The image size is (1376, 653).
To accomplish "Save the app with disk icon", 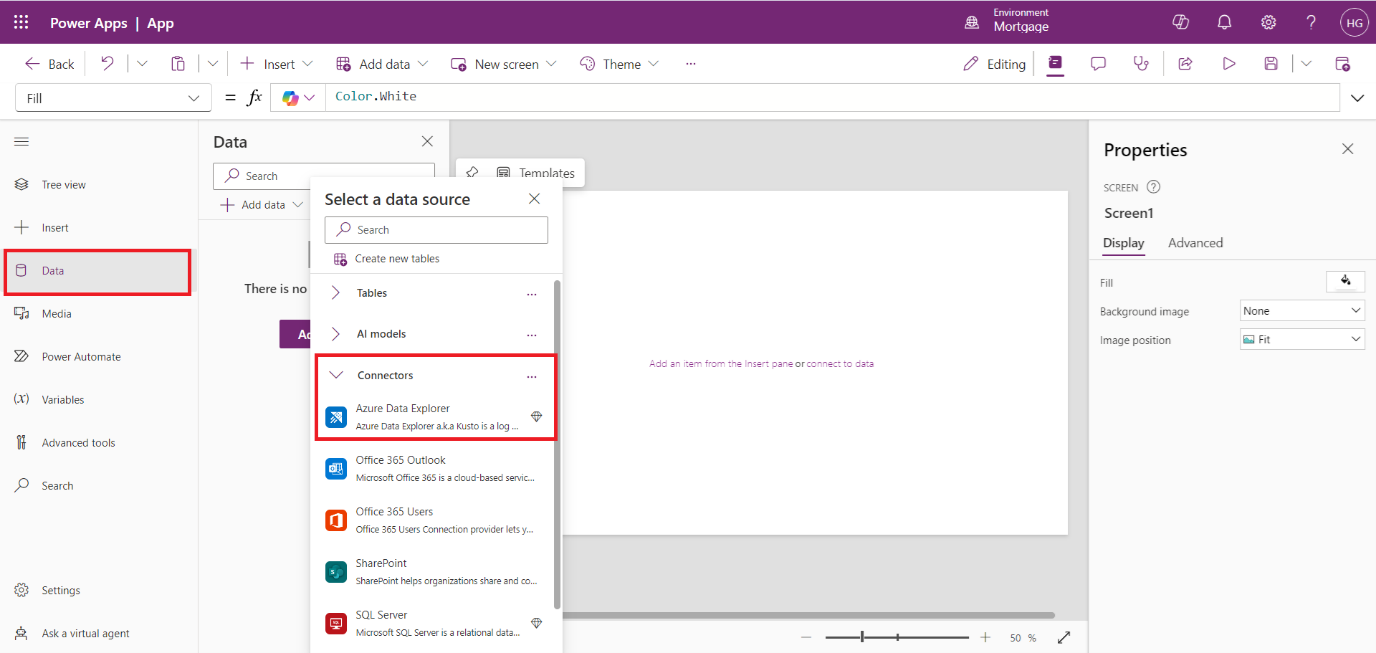I will pos(1271,64).
